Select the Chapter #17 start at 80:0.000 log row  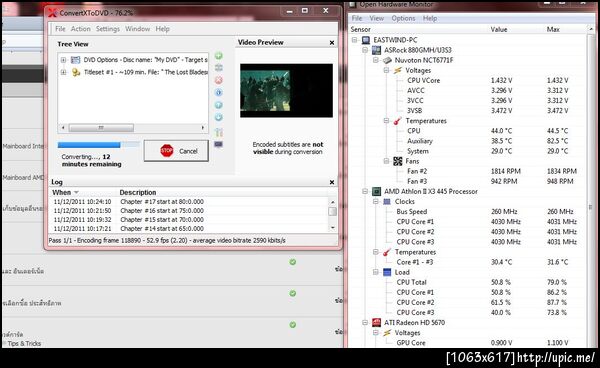[x=189, y=202]
